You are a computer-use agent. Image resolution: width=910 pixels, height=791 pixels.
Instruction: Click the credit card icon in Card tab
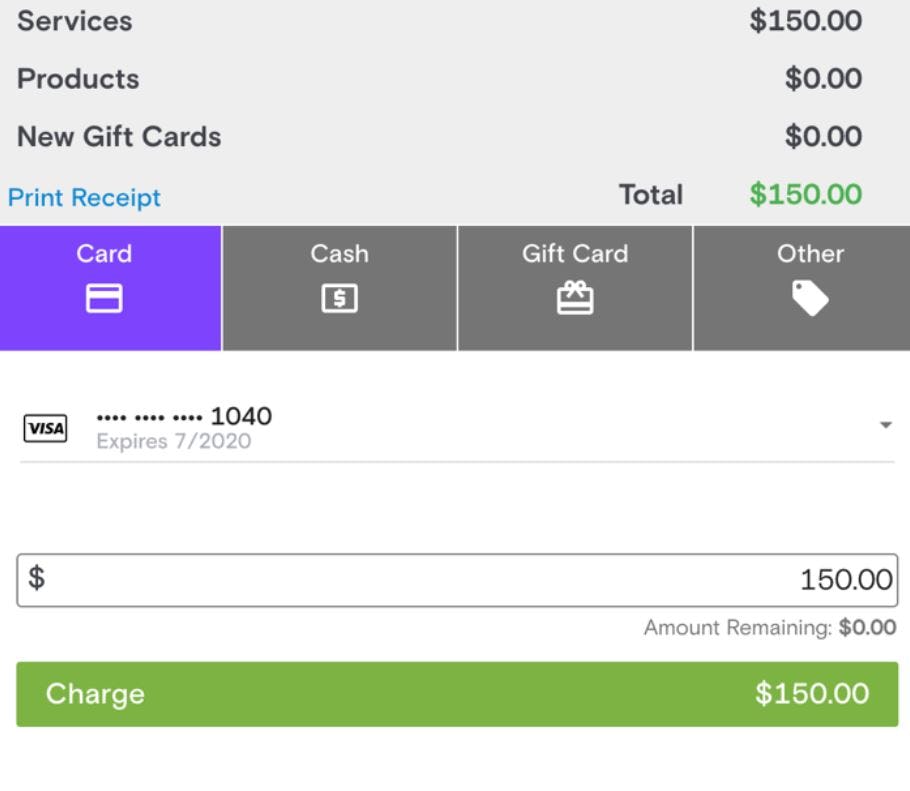104,299
